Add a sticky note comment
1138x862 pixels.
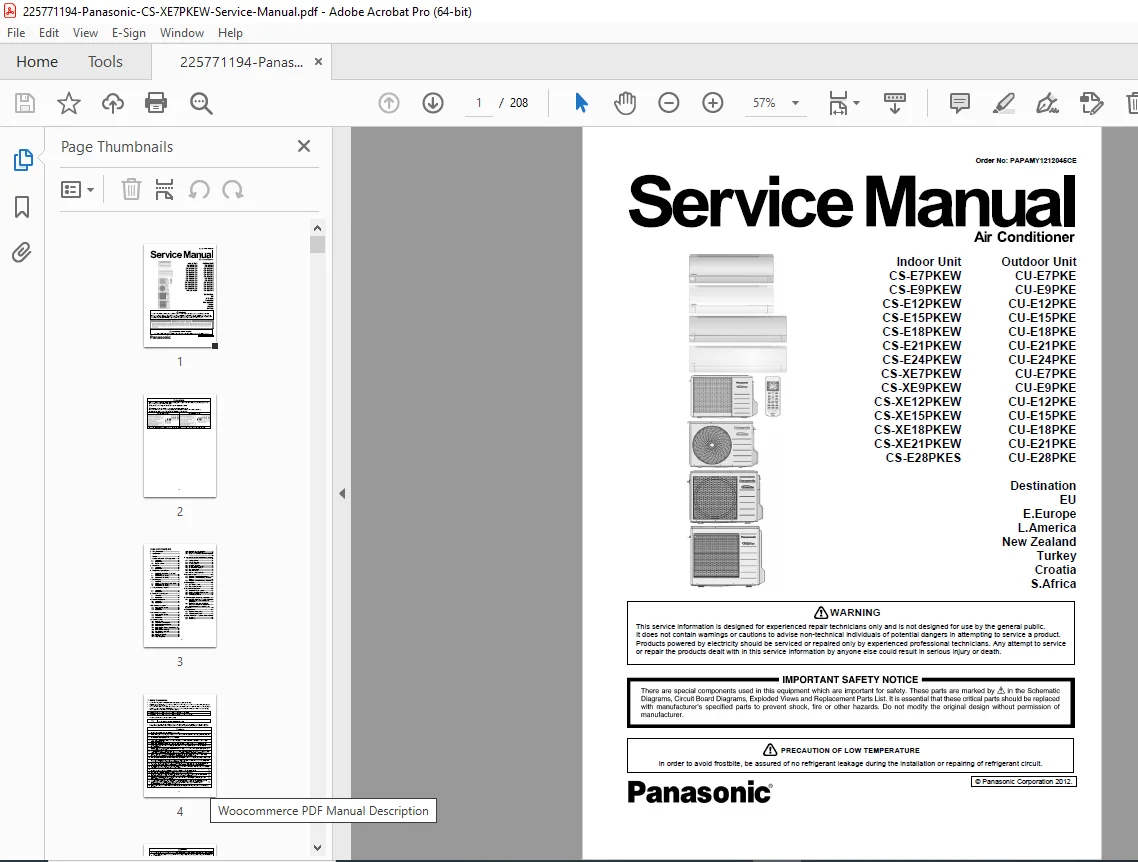[959, 103]
